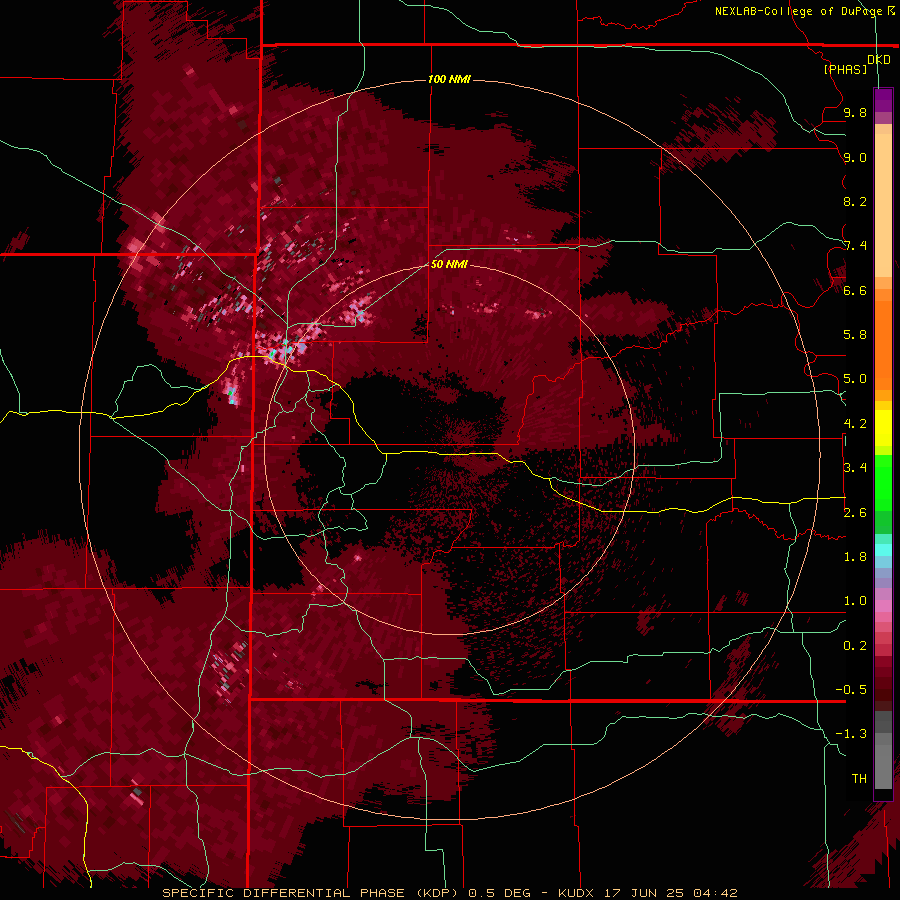The width and height of the screenshot is (900, 900).
Task: Click the 1.0 scale value
Action: [x=855, y=601]
